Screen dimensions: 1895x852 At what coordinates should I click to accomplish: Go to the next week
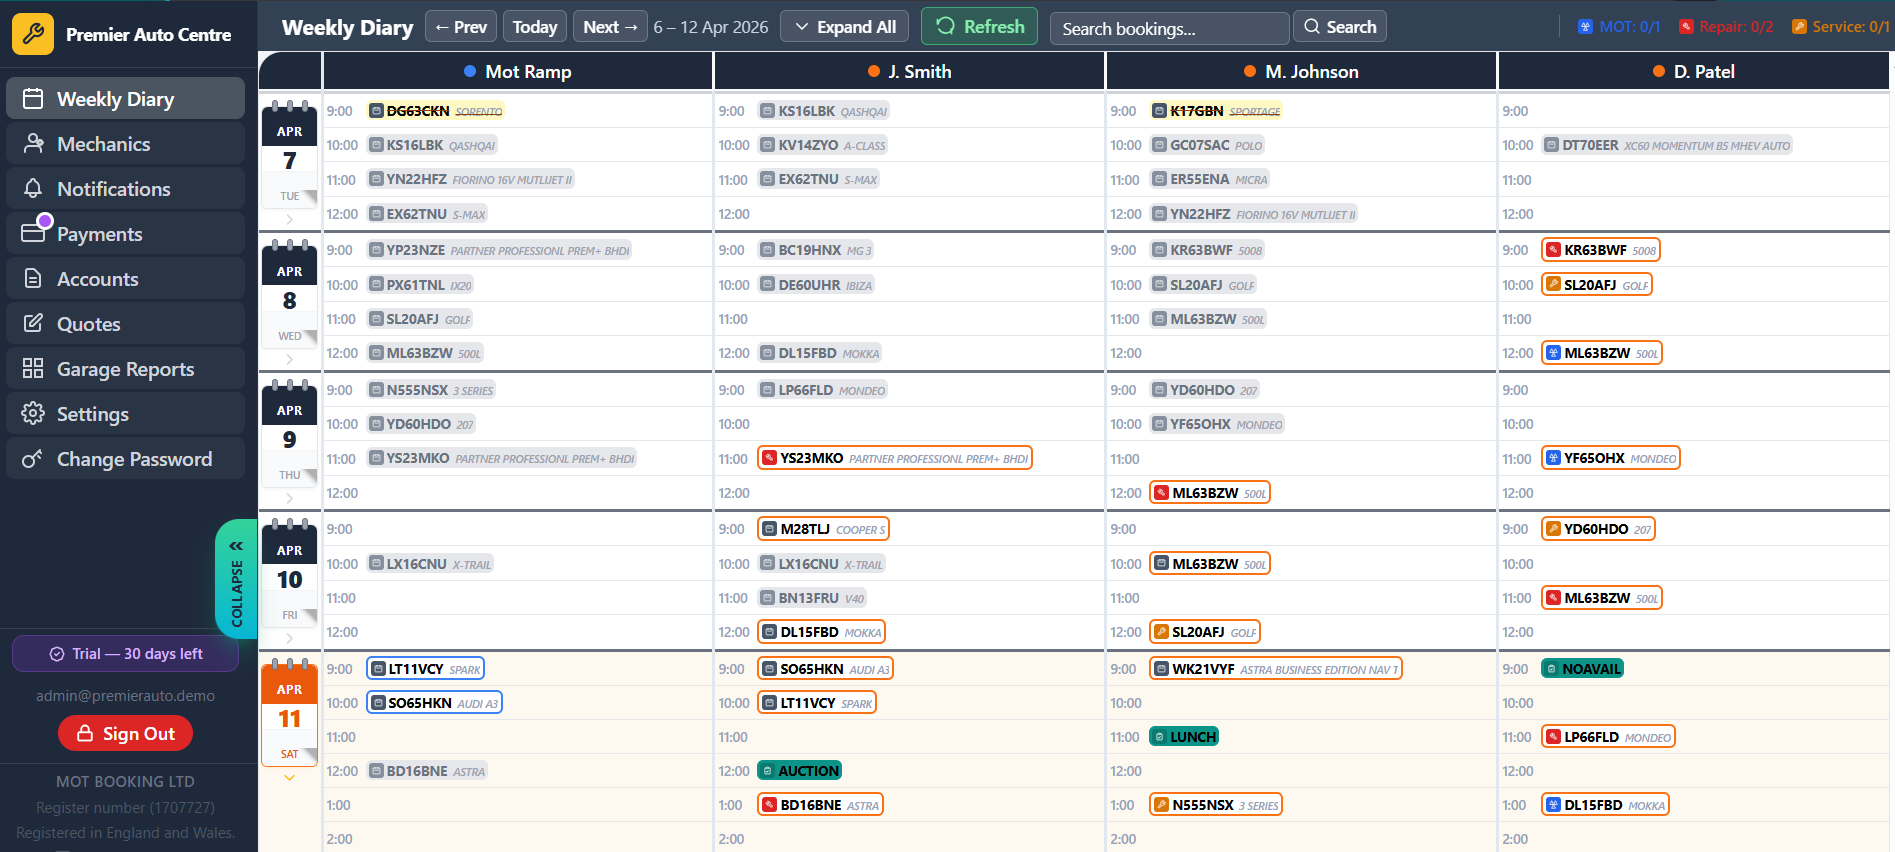point(610,27)
